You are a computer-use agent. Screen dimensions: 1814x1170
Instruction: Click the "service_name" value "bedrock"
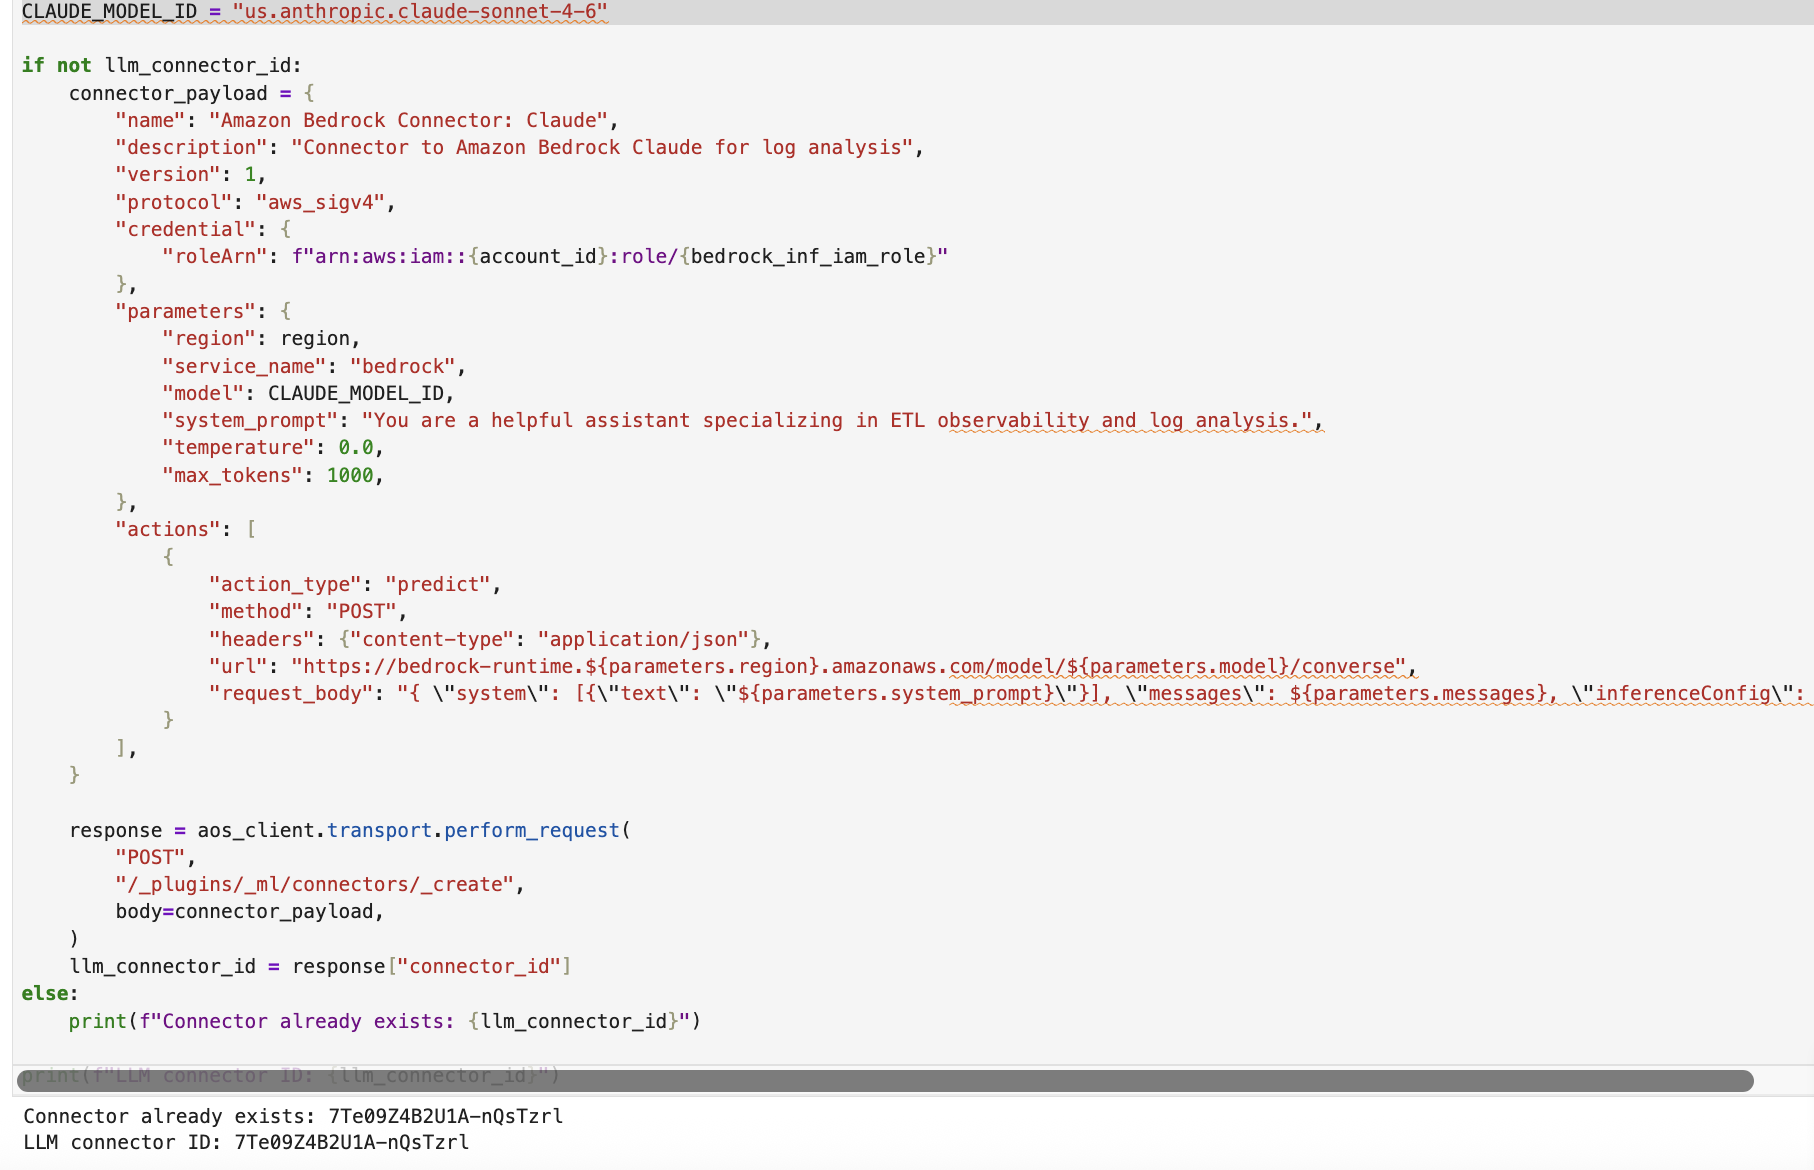[x=402, y=366]
